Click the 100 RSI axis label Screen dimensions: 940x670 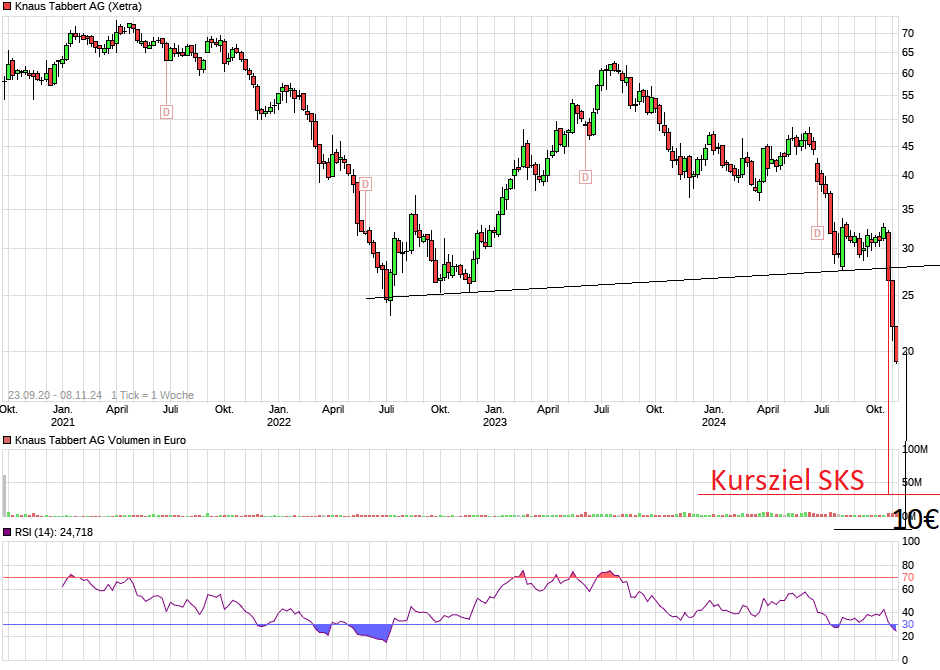tap(911, 542)
